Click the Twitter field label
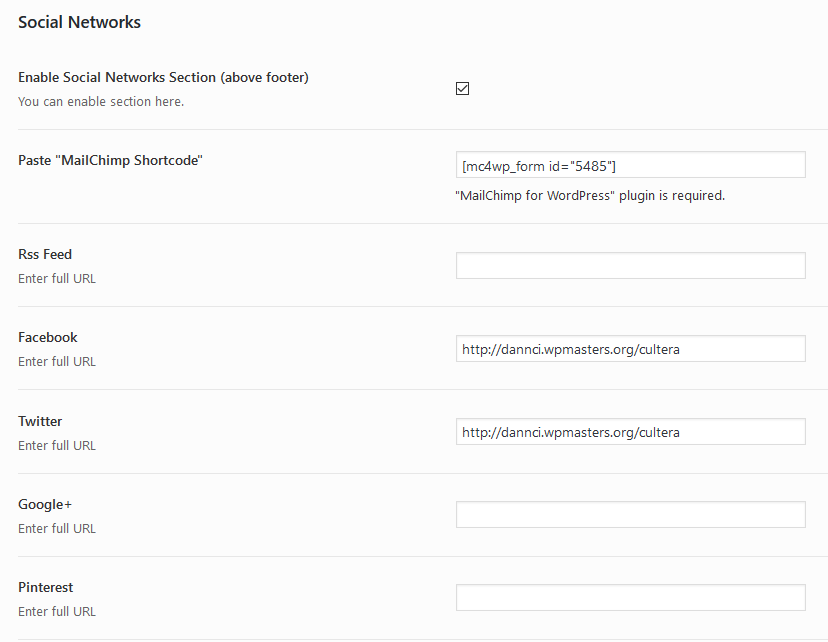This screenshot has width=828, height=642. click(x=40, y=421)
